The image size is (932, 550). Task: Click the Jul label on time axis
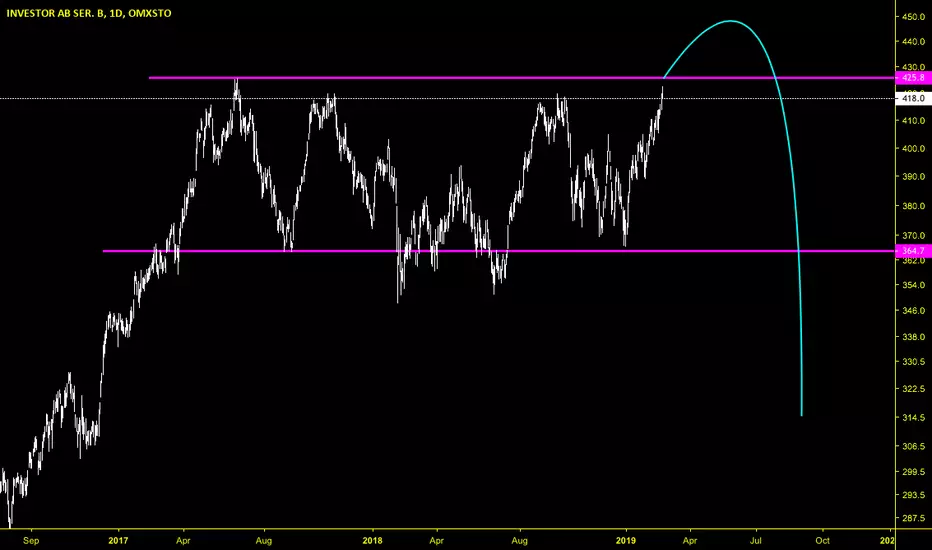[756, 540]
